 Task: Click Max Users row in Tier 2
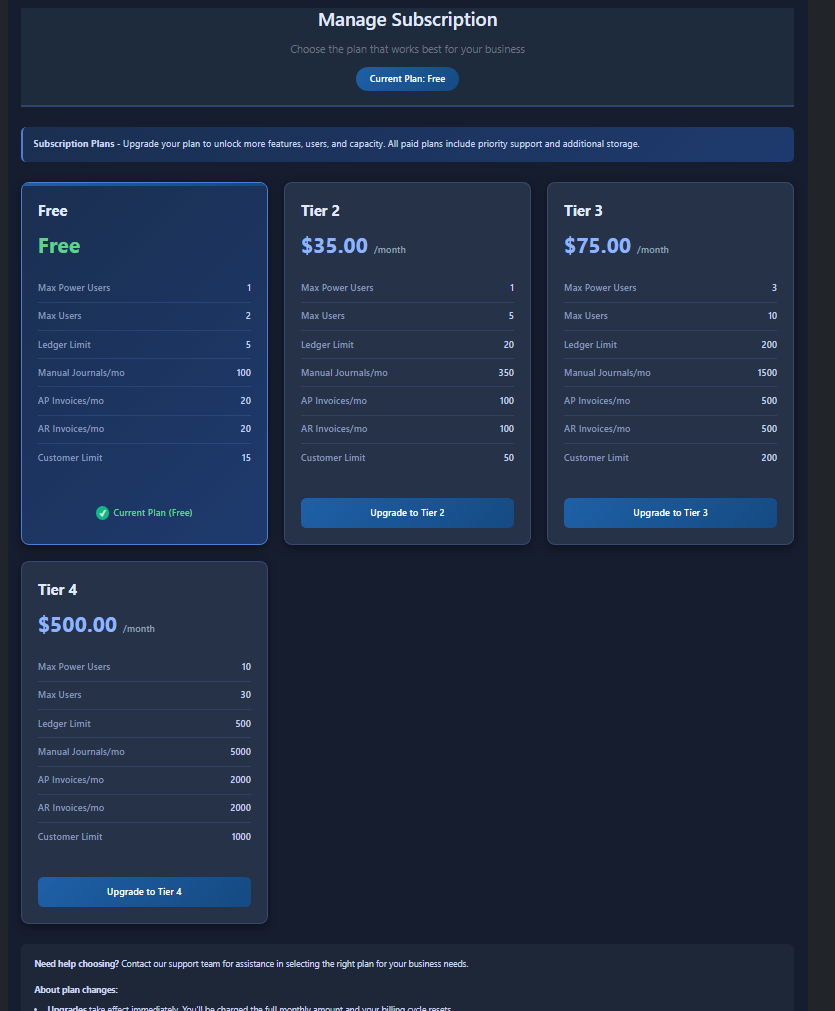408,316
